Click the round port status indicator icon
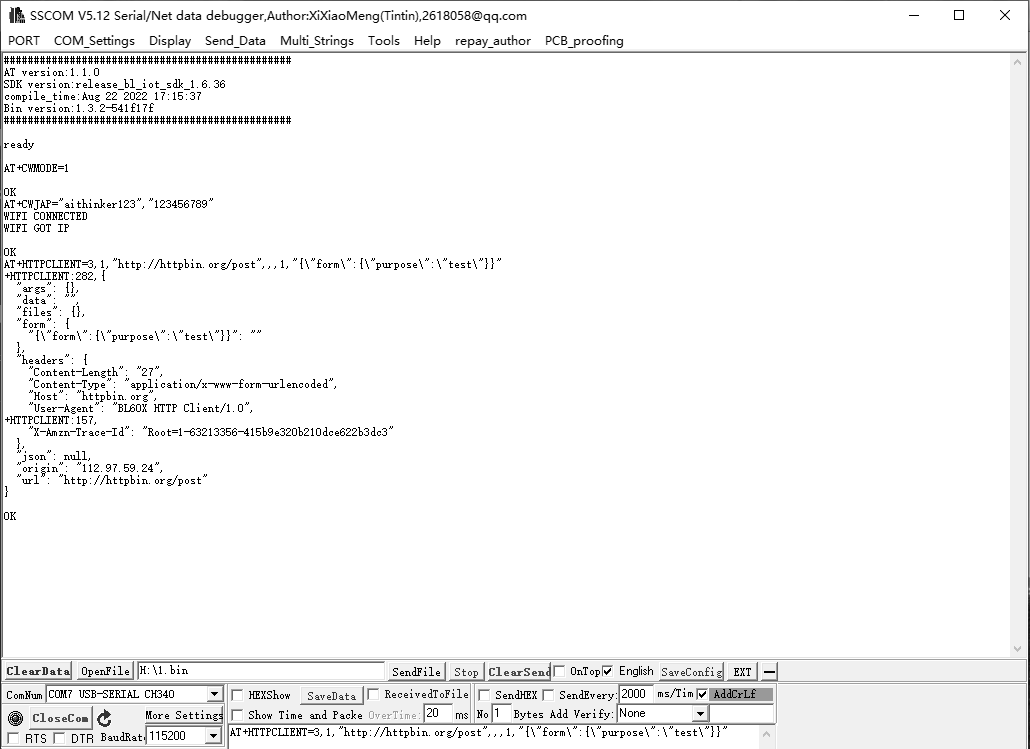Image resolution: width=1030 pixels, height=749 pixels. [16, 718]
